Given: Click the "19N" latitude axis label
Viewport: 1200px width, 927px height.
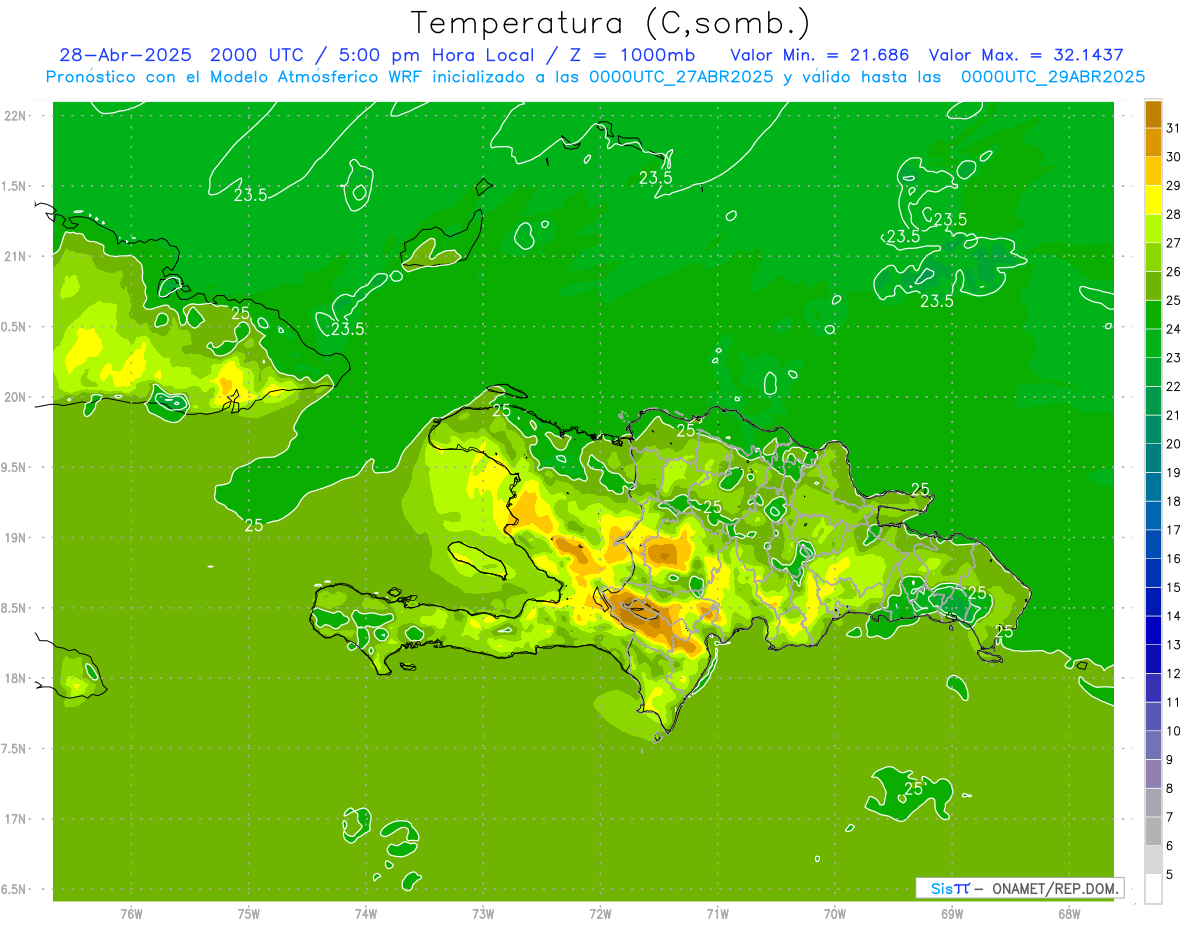Looking at the screenshot, I should point(16,537).
